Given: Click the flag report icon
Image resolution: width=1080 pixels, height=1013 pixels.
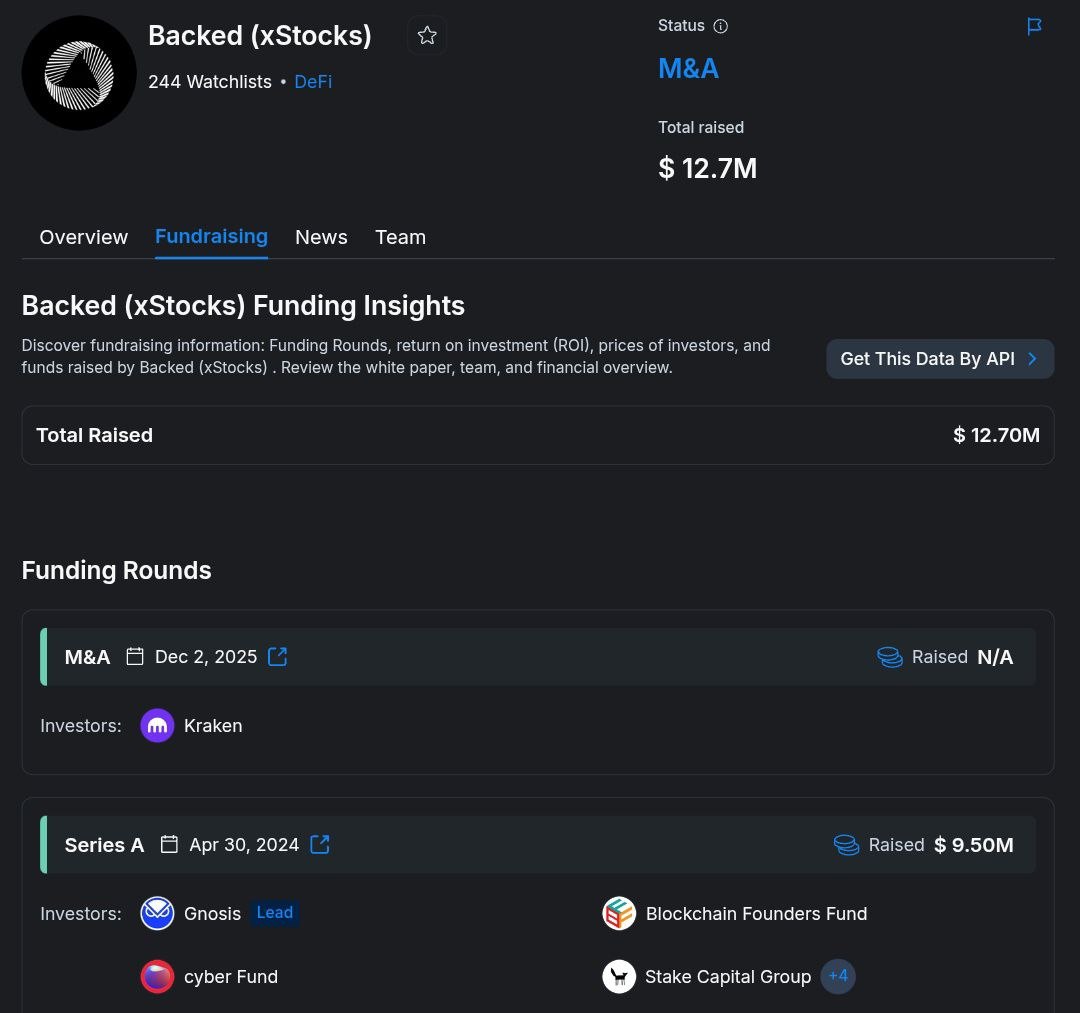Looking at the screenshot, I should 1035,26.
